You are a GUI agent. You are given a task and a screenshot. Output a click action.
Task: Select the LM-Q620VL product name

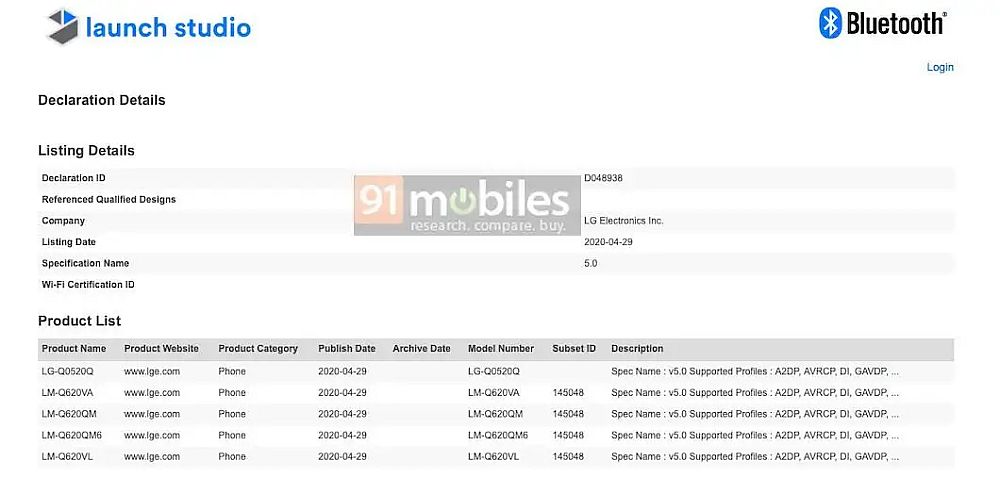tap(68, 456)
